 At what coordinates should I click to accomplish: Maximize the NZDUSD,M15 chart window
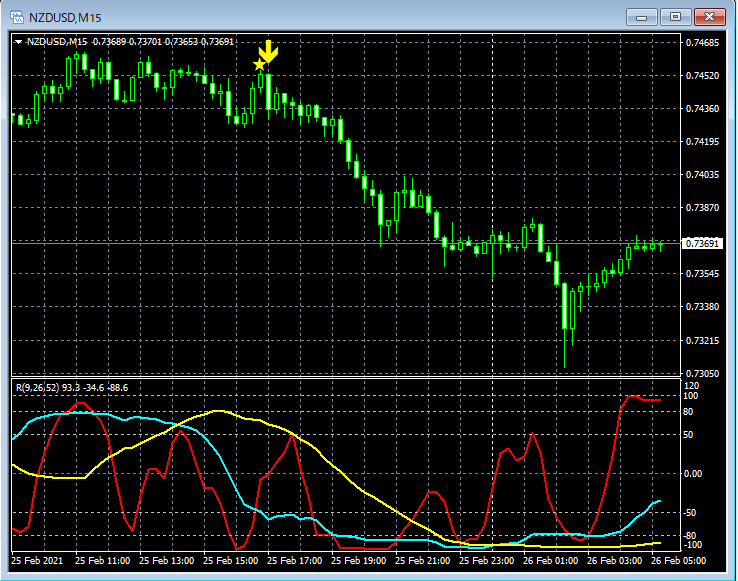[675, 17]
